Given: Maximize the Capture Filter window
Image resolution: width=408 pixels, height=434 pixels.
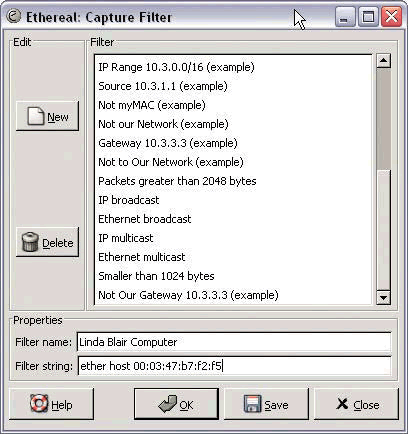Looking at the screenshot, I should click(368, 17).
